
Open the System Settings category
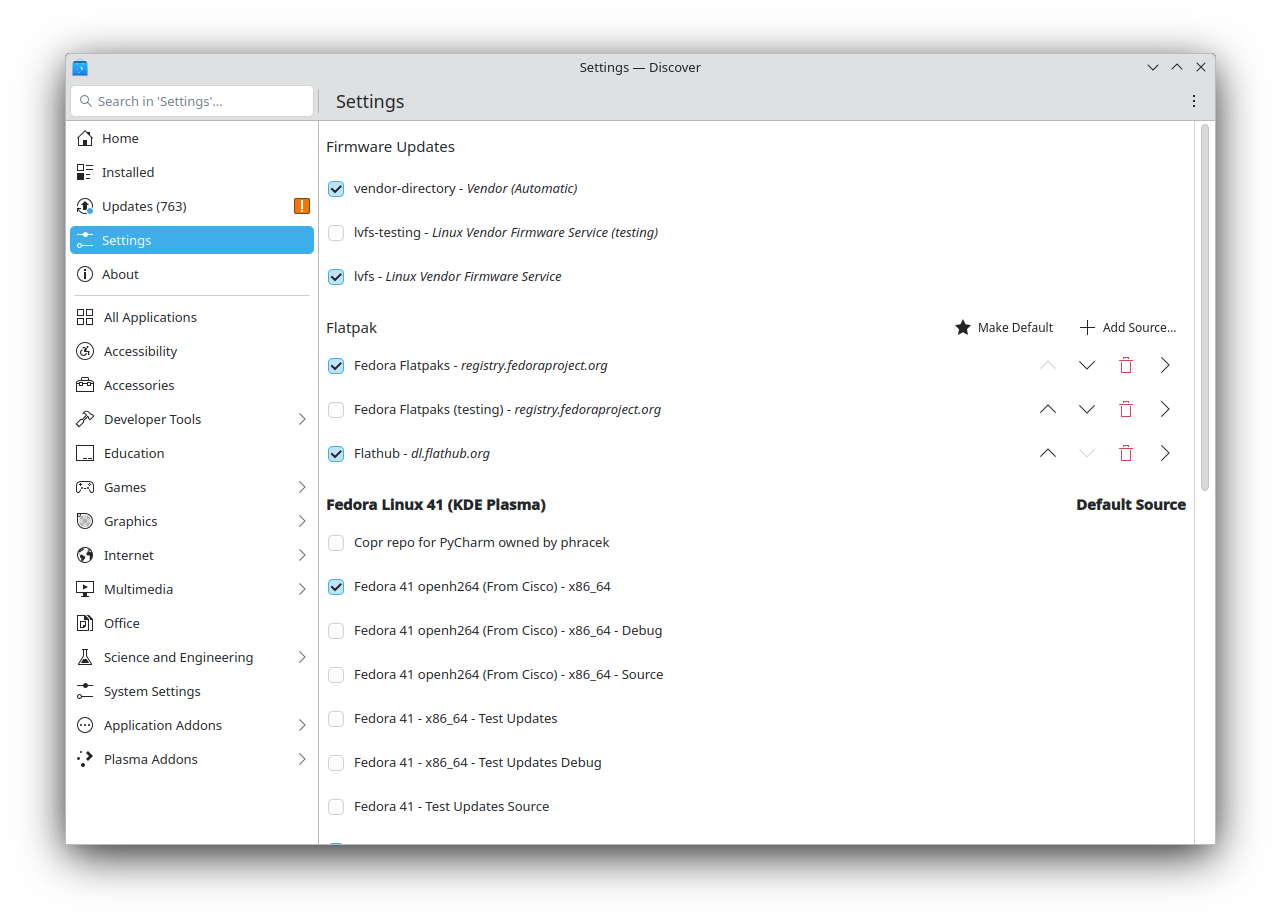[192, 691]
